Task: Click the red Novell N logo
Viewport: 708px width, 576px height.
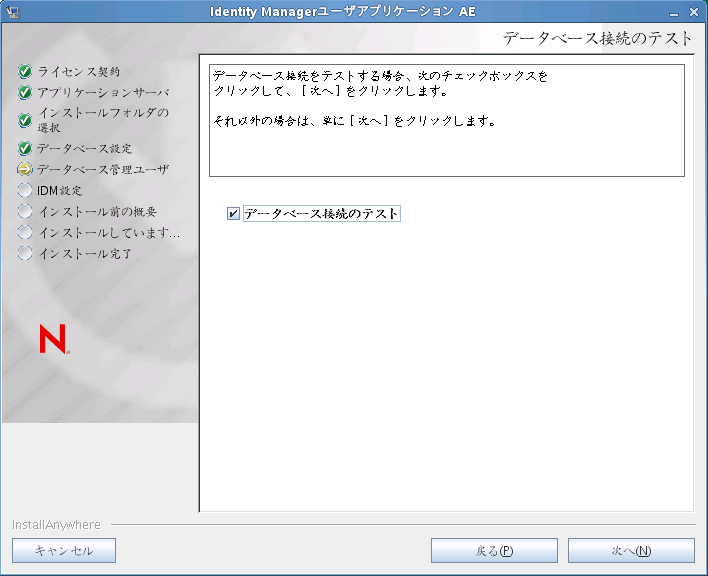Action: (x=54, y=339)
